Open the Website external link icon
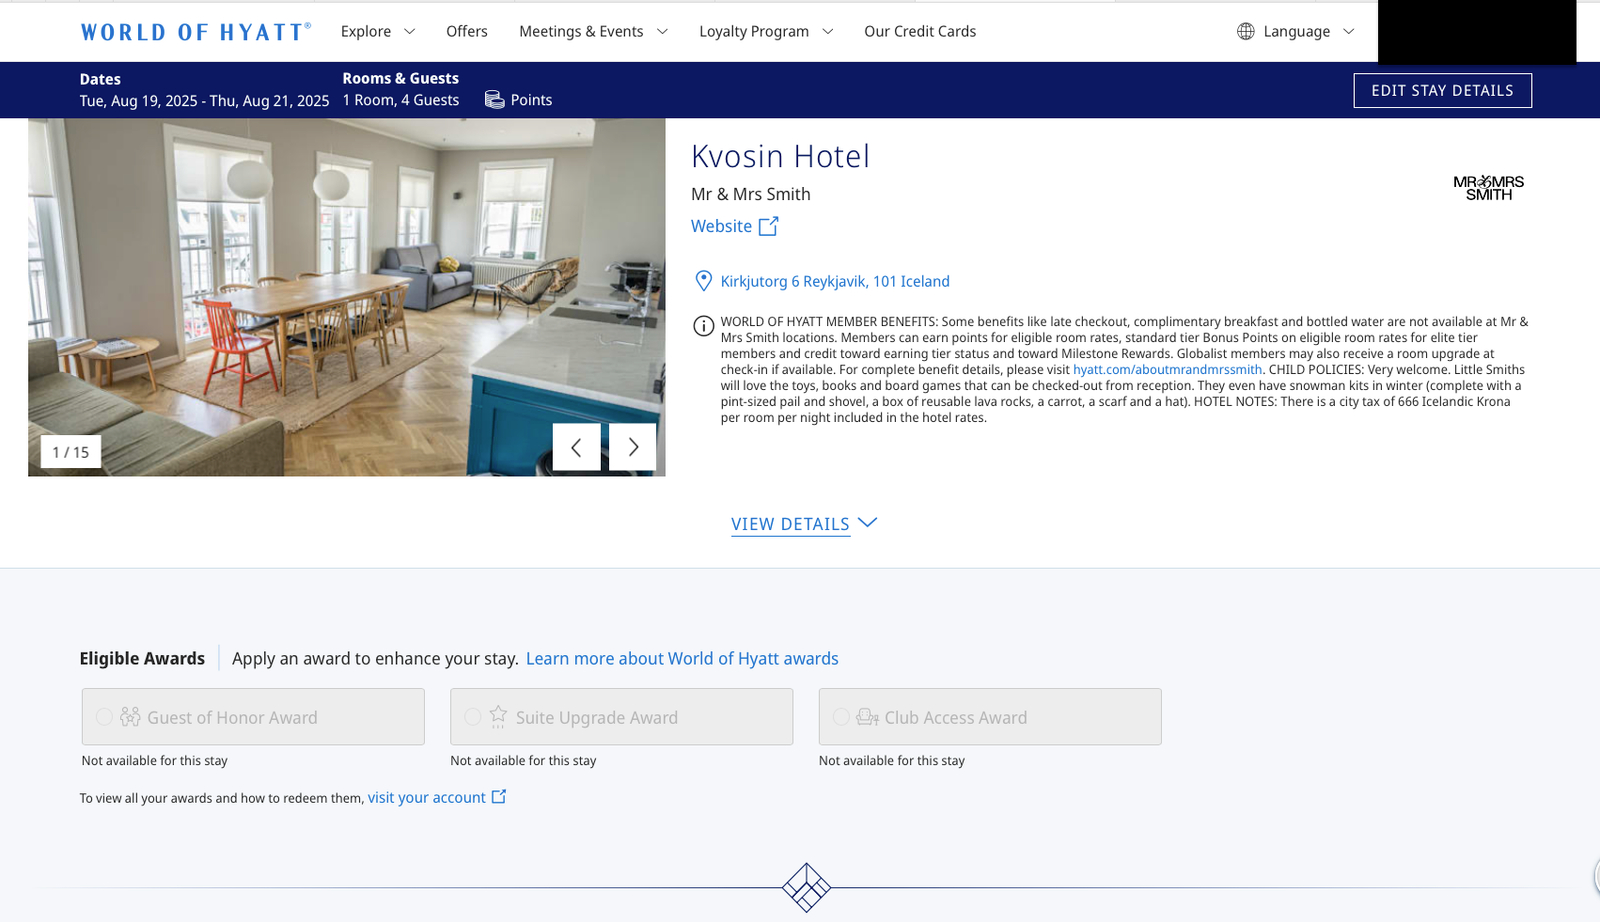 (x=768, y=226)
